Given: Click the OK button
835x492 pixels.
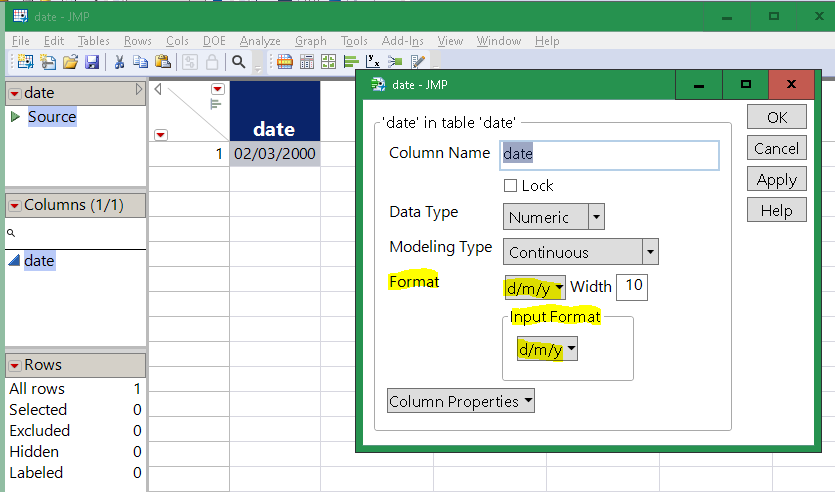Looking at the screenshot, I should pos(777,117).
